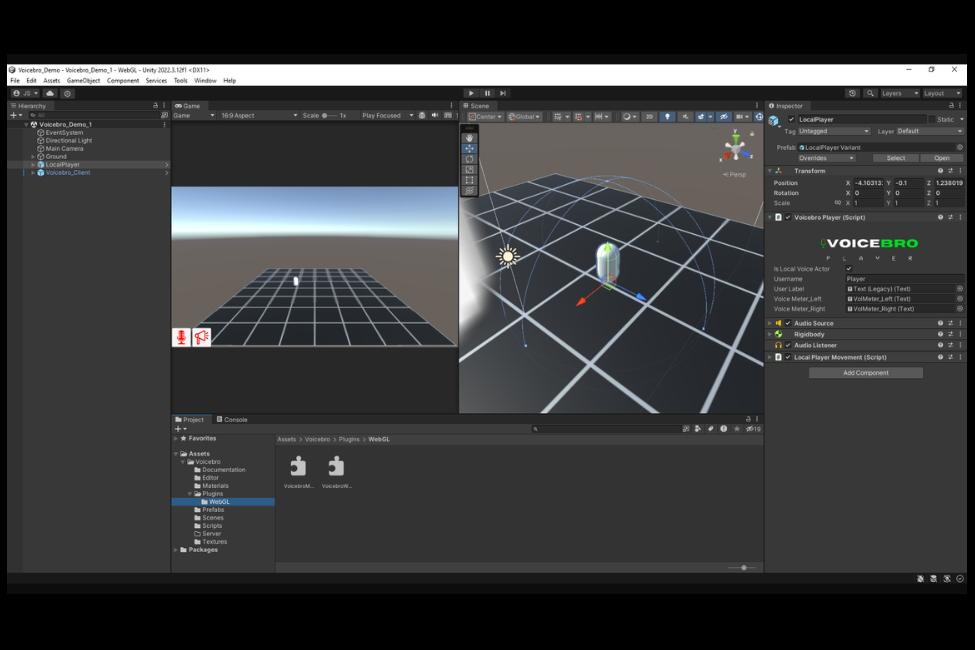Disable the Audio Listener component checkbox
The image size is (975, 650).
pos(788,345)
